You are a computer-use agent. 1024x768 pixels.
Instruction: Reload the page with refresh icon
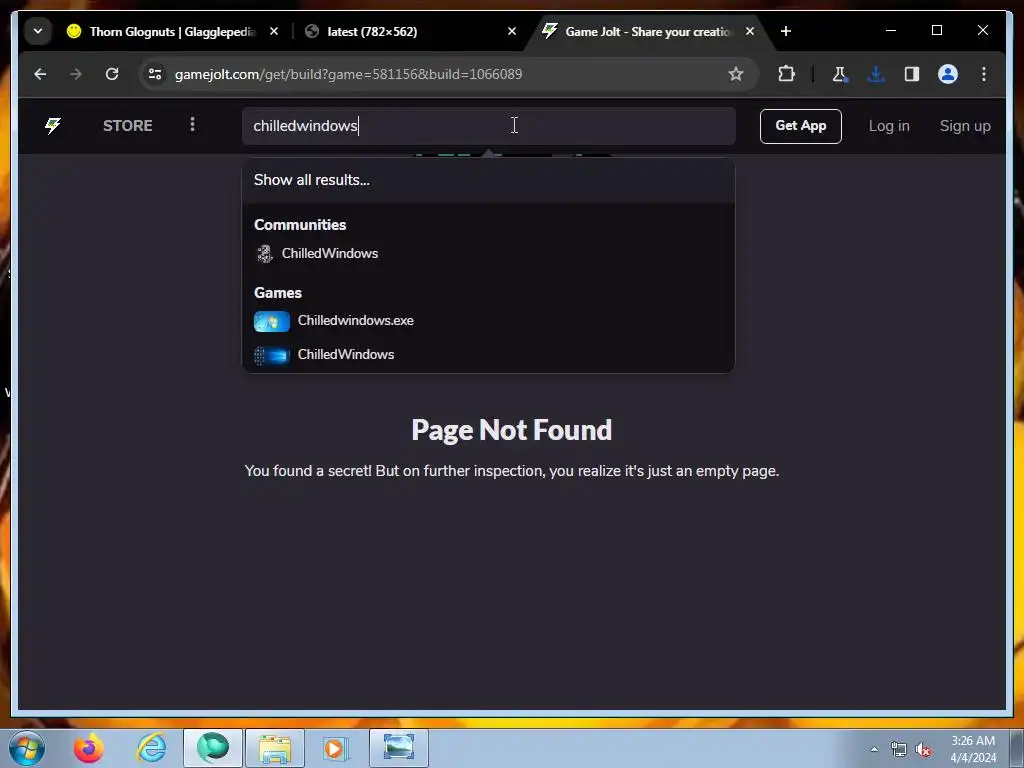[x=112, y=74]
